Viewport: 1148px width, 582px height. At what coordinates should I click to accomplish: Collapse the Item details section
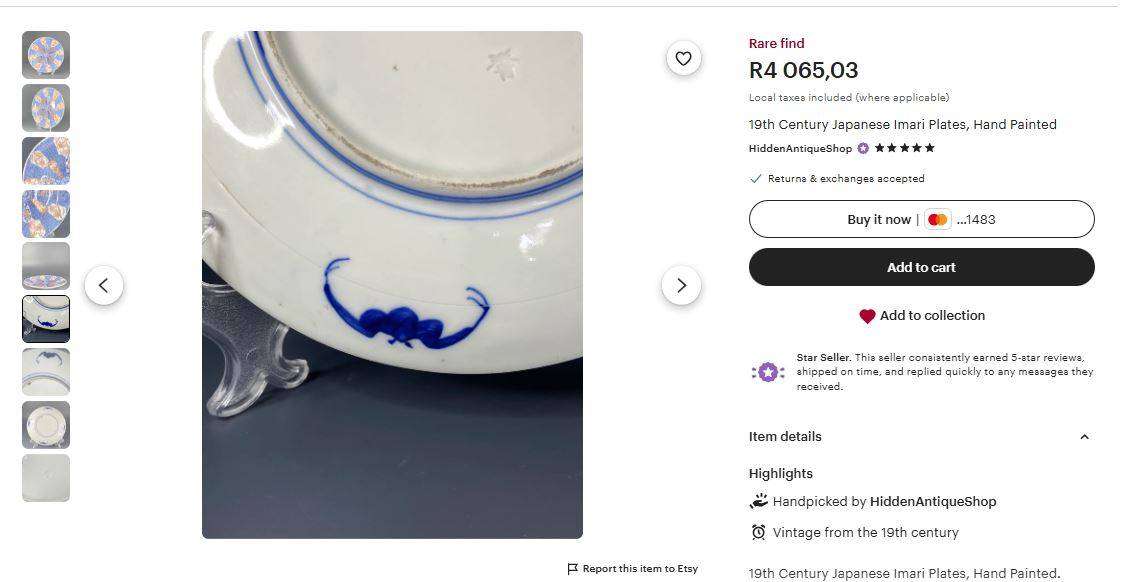click(1084, 437)
